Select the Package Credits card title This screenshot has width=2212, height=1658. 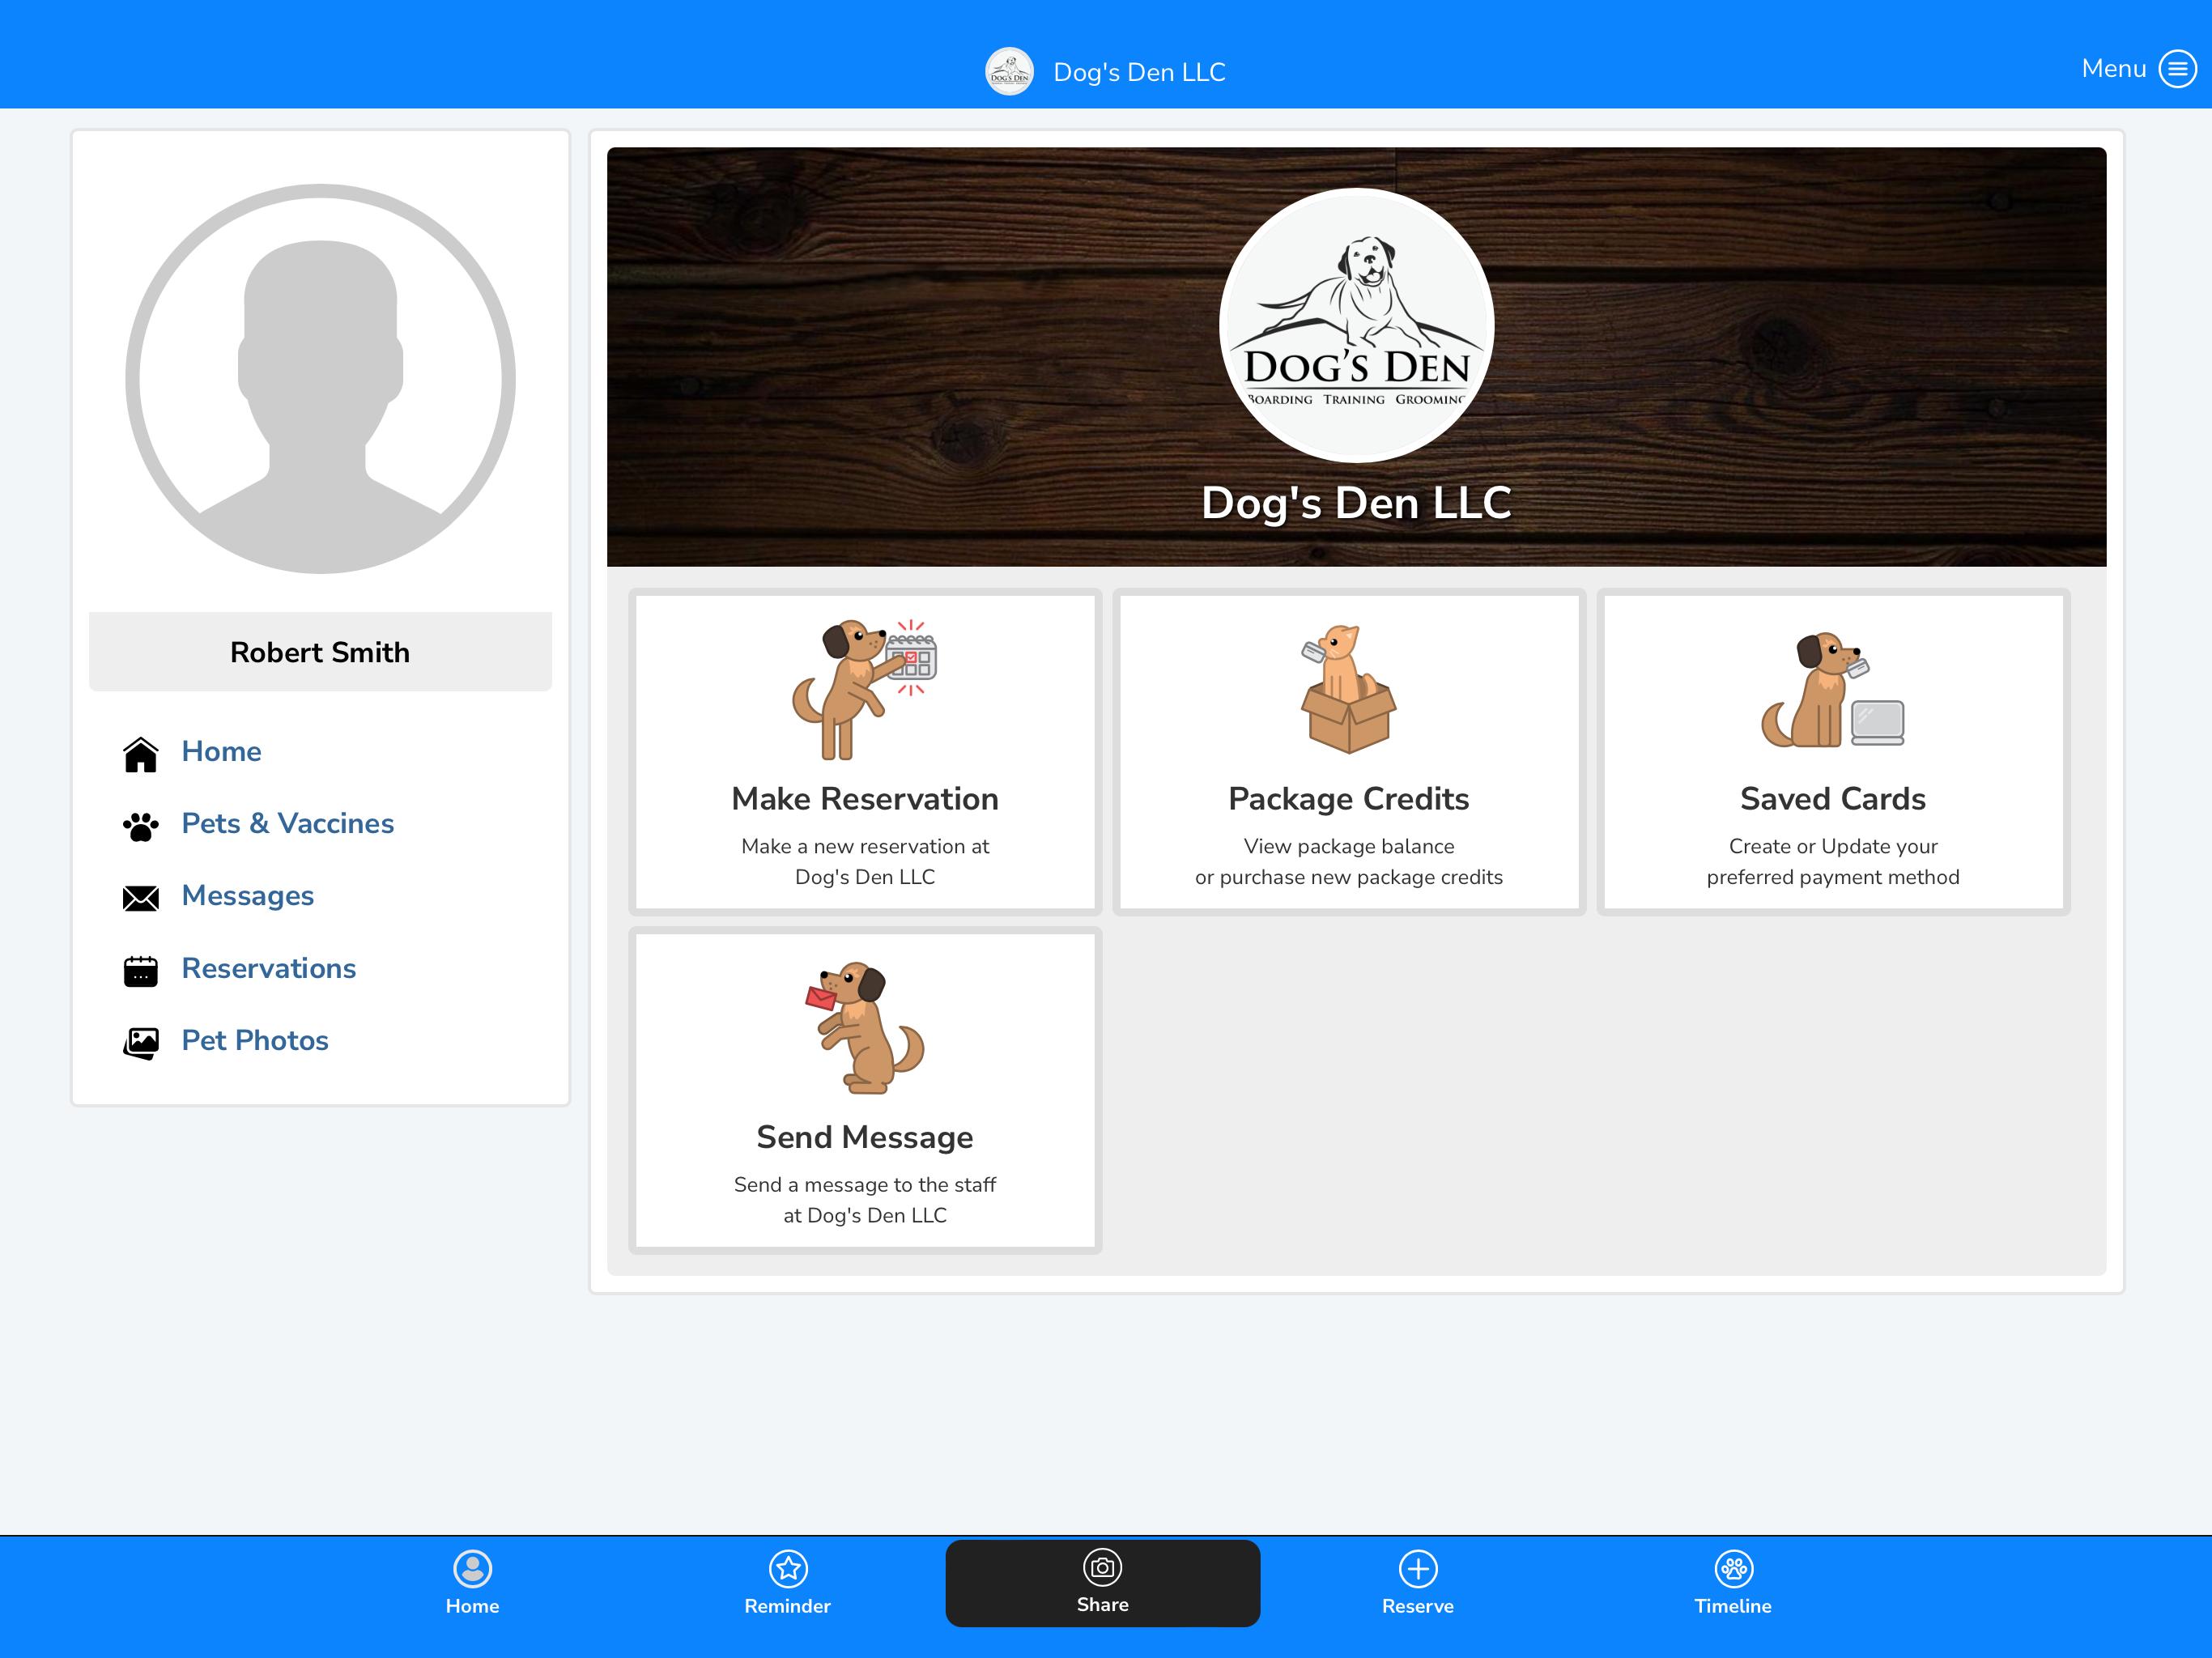click(x=1349, y=798)
